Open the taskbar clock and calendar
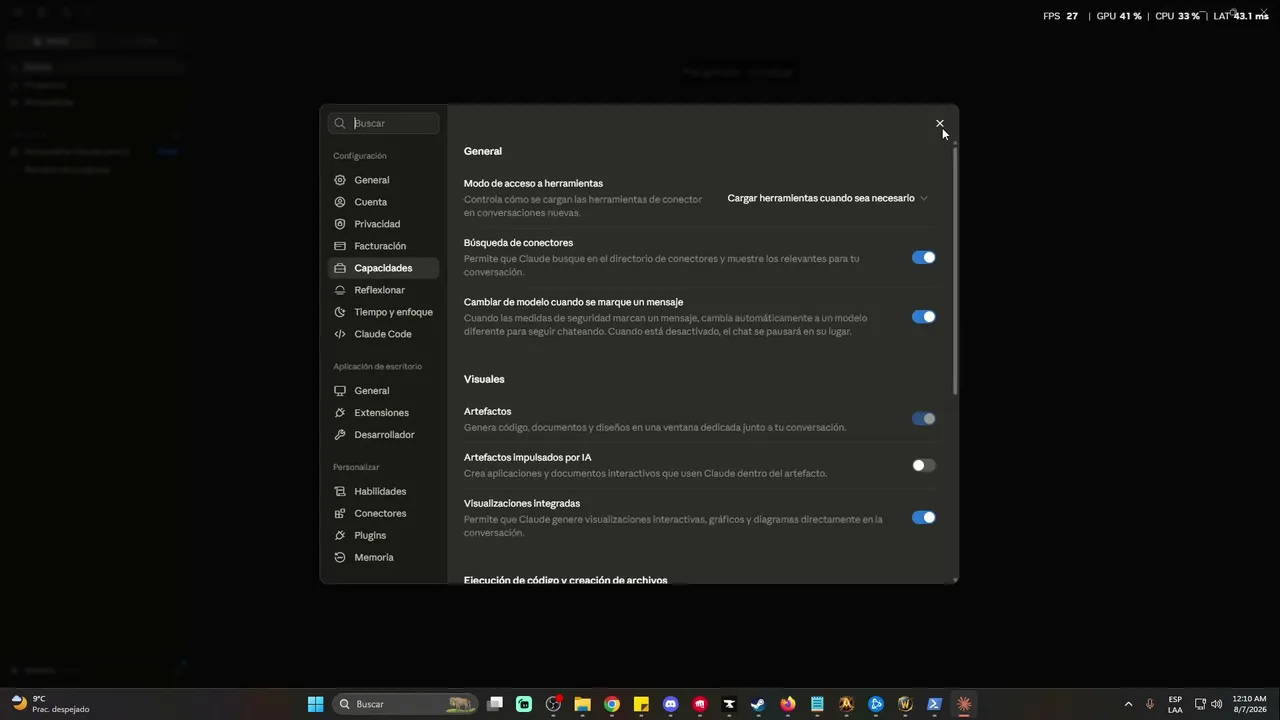This screenshot has height=720, width=1280. pyautogui.click(x=1250, y=704)
